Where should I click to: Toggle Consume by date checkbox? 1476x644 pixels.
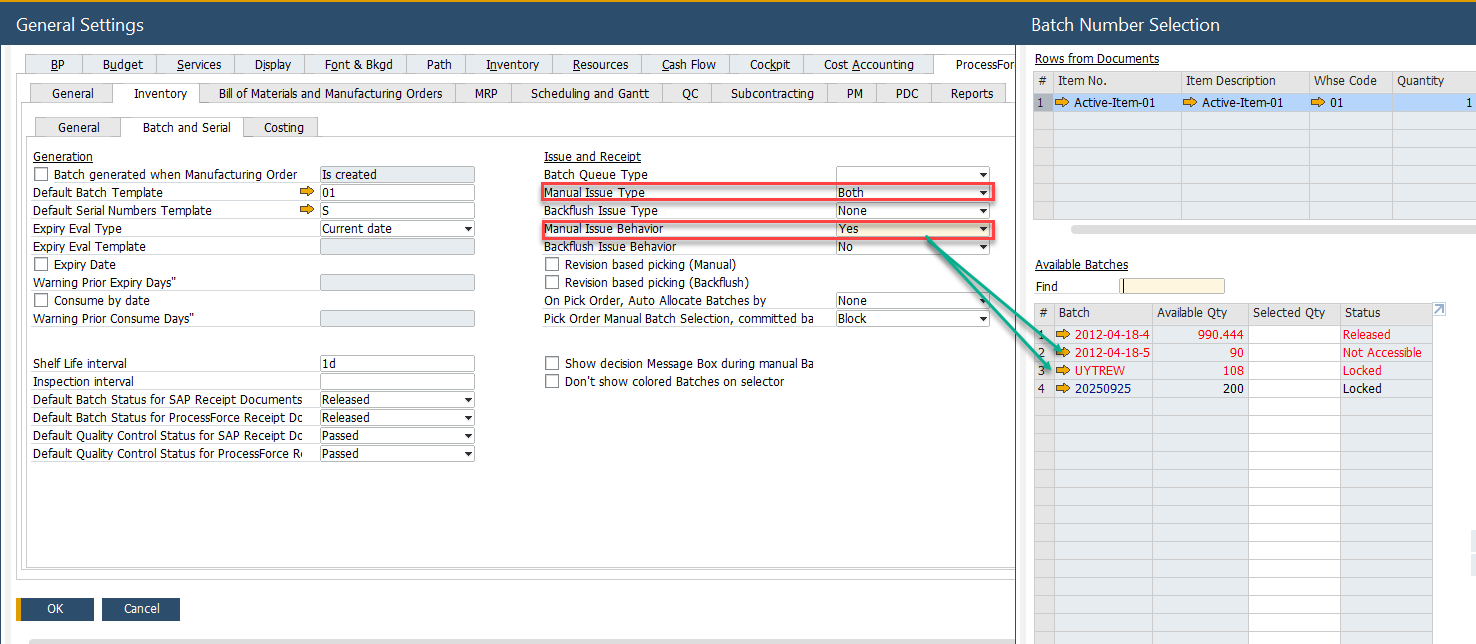pos(41,300)
